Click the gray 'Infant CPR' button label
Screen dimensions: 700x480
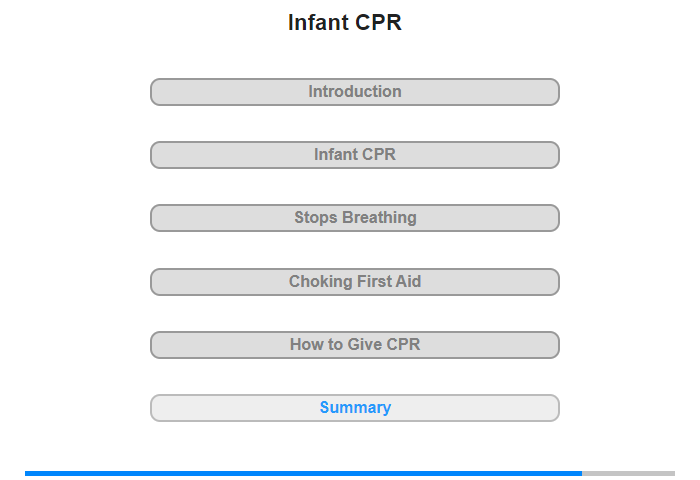(x=355, y=154)
